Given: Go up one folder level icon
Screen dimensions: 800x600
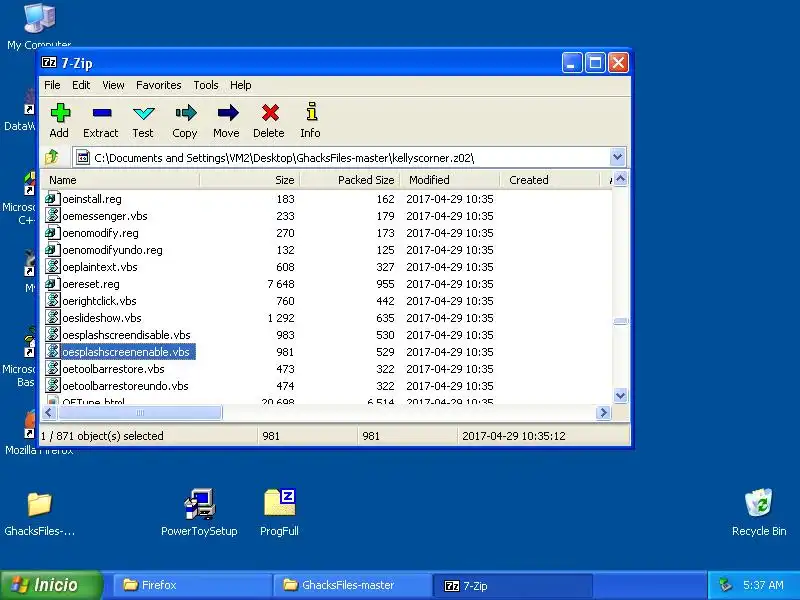Looking at the screenshot, I should (x=52, y=157).
